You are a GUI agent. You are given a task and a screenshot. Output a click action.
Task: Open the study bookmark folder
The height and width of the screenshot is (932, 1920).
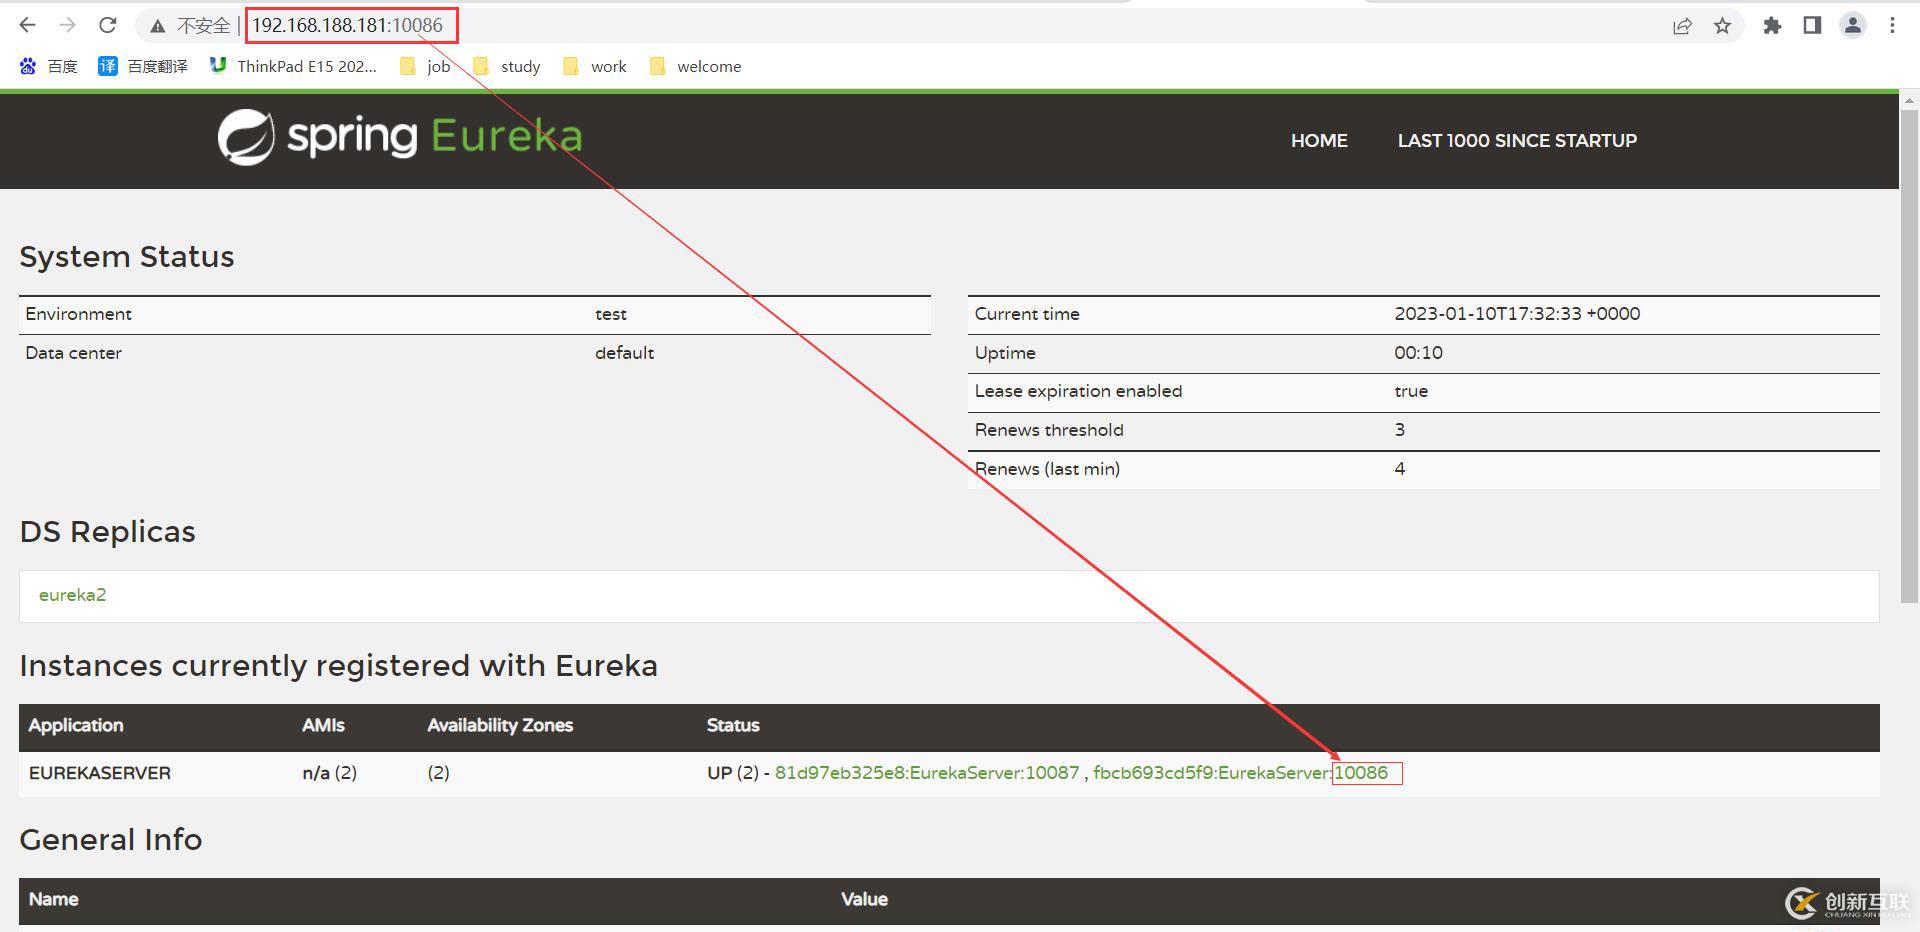coord(507,66)
